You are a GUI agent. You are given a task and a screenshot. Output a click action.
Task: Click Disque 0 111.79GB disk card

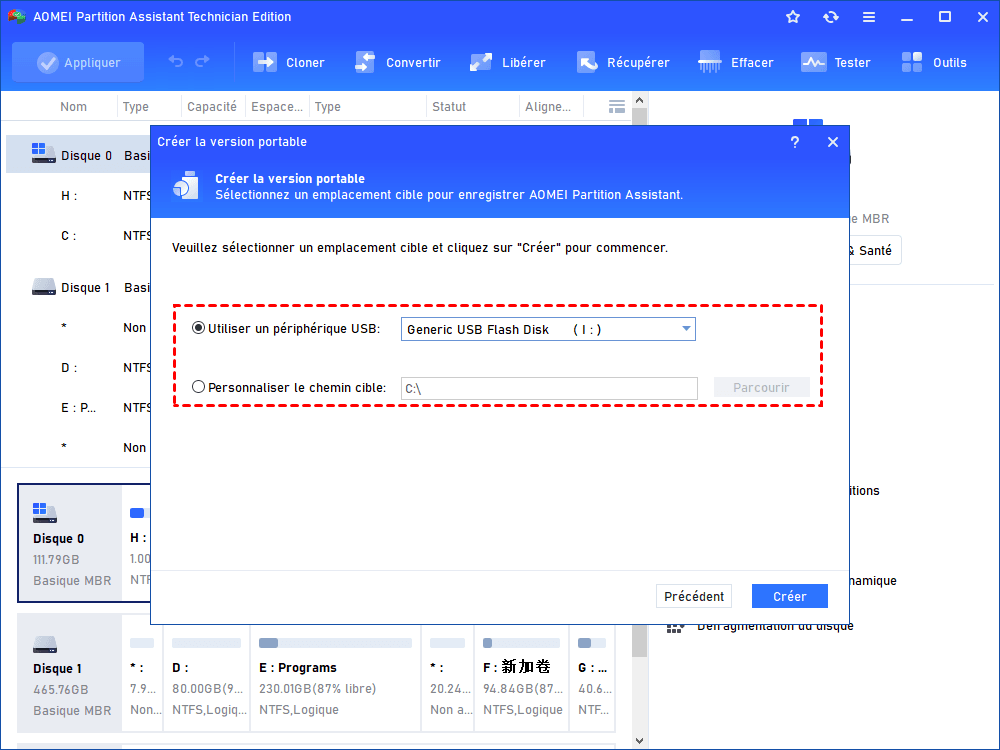point(70,543)
